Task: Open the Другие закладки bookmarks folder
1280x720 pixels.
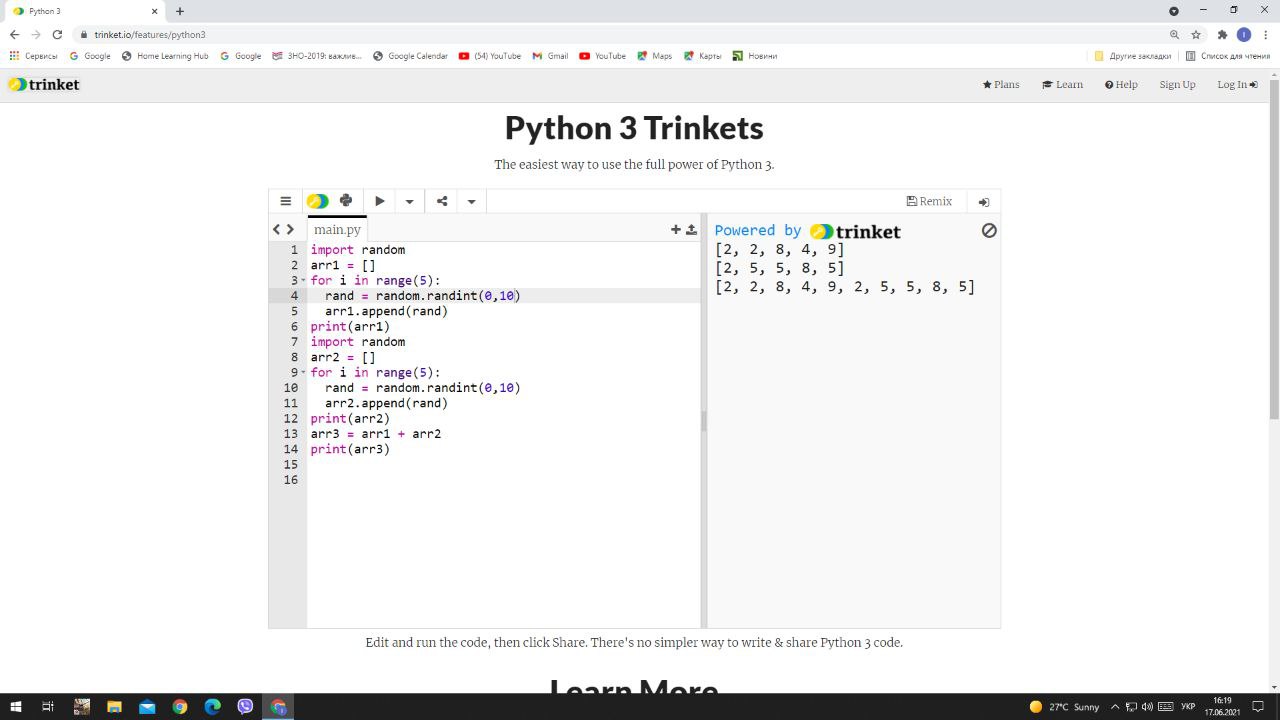Action: pos(1132,56)
